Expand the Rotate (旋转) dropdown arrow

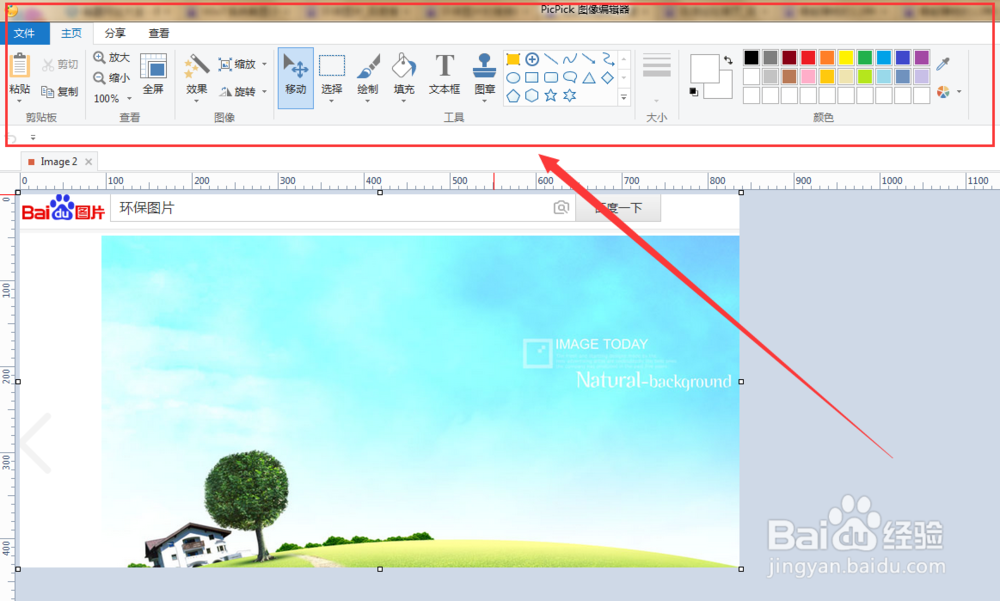(264, 92)
